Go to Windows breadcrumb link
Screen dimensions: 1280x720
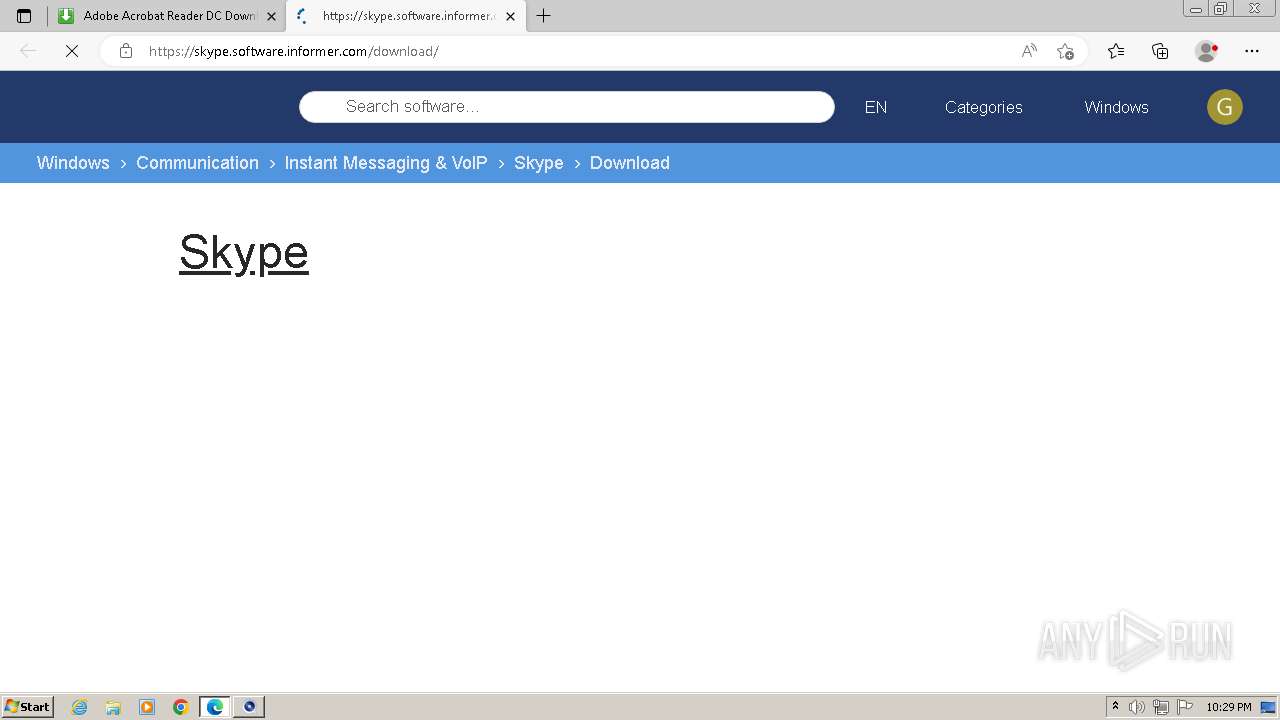click(x=73, y=163)
